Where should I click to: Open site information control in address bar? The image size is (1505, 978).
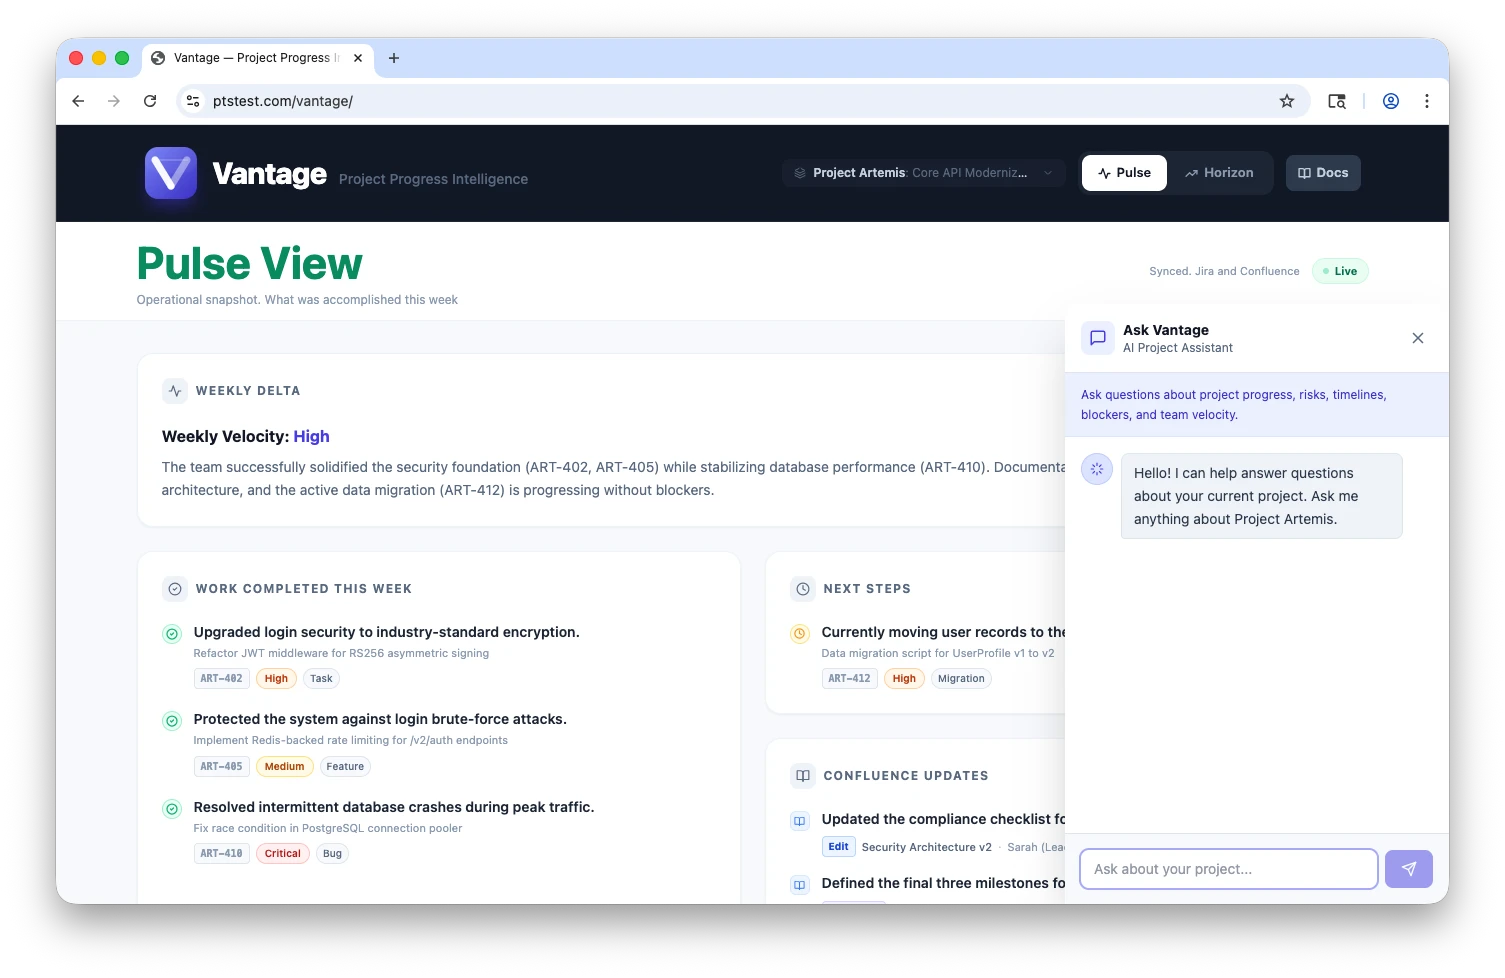tap(194, 101)
